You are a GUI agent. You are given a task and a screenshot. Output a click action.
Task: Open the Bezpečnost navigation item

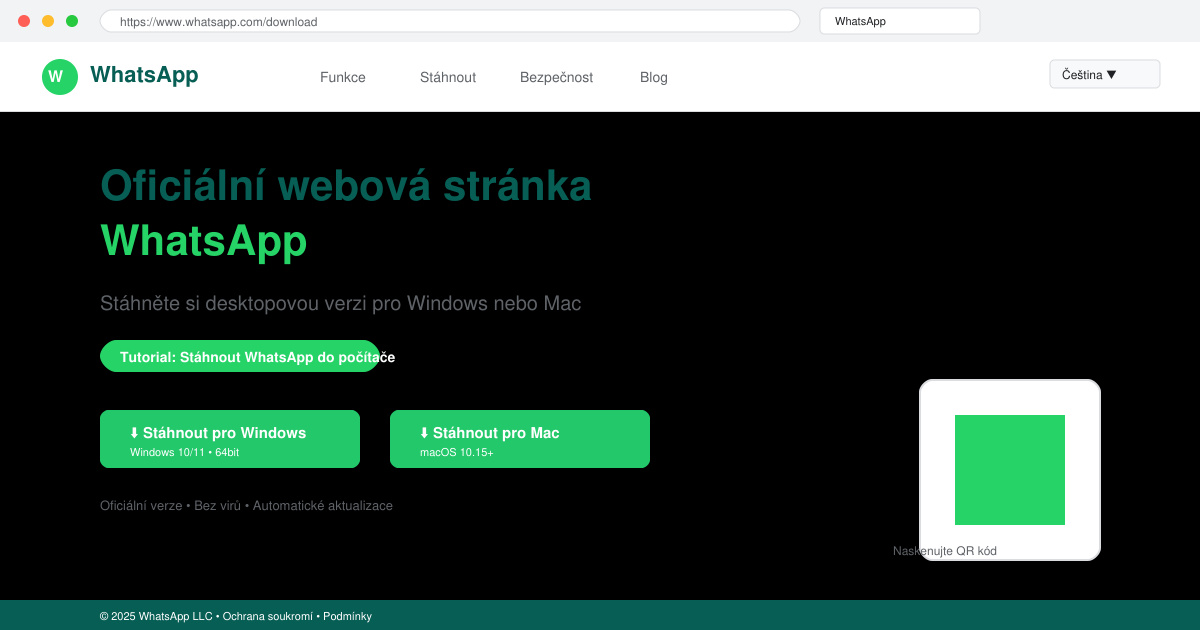tap(556, 77)
